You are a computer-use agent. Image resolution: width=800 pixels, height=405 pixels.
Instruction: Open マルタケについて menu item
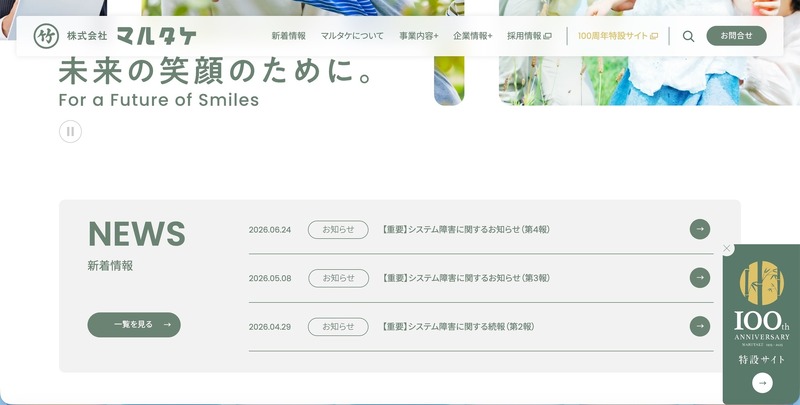(x=352, y=36)
